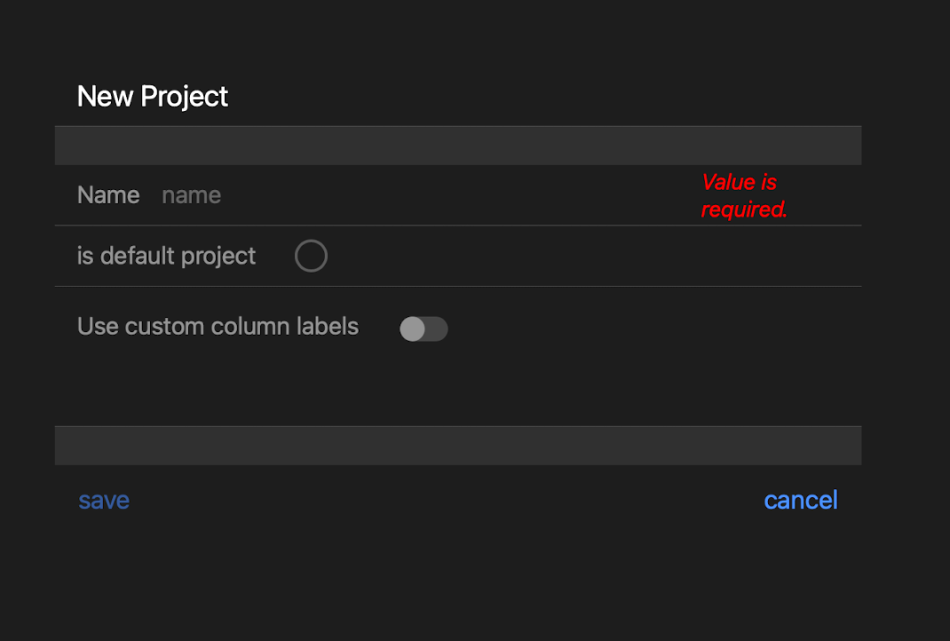Save the new project

(103, 500)
